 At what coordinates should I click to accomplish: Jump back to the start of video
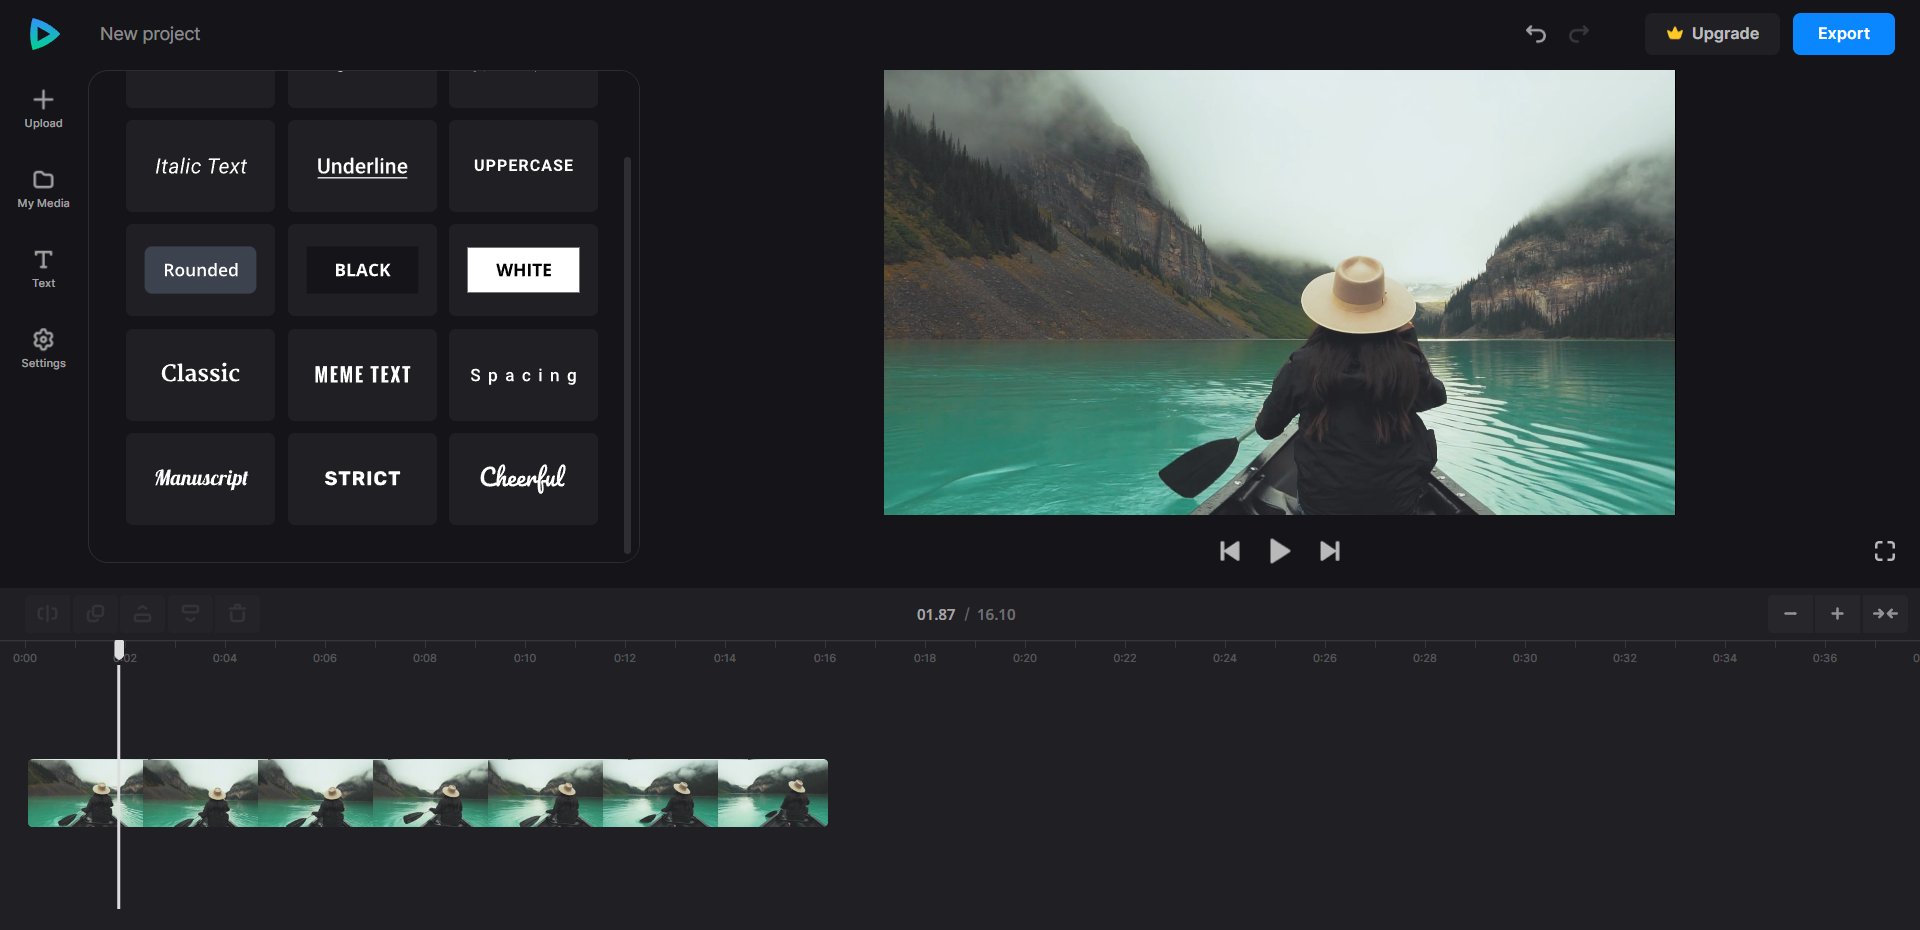[x=1230, y=551]
